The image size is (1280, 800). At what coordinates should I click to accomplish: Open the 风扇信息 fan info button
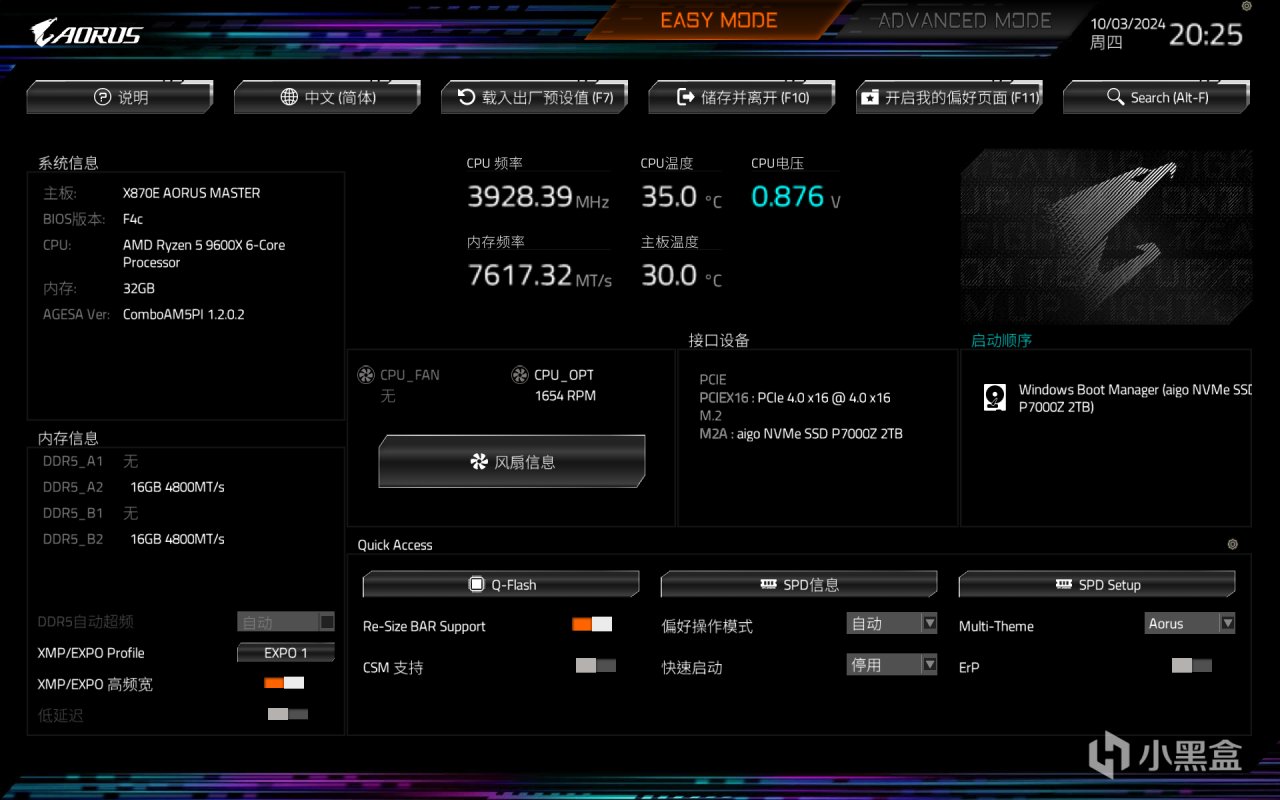pyautogui.click(x=512, y=462)
